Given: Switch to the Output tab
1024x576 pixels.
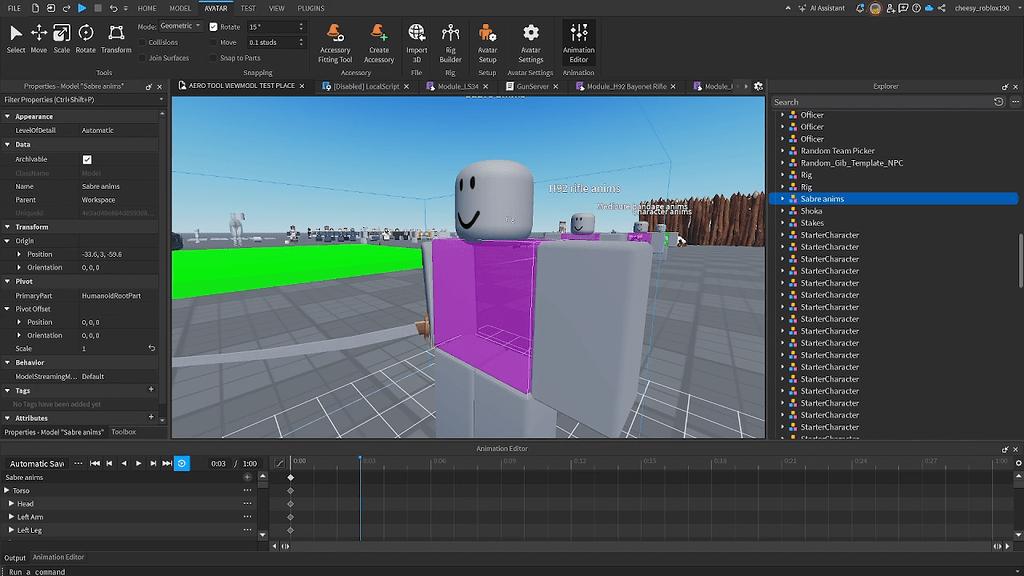Looking at the screenshot, I should coord(14,558).
